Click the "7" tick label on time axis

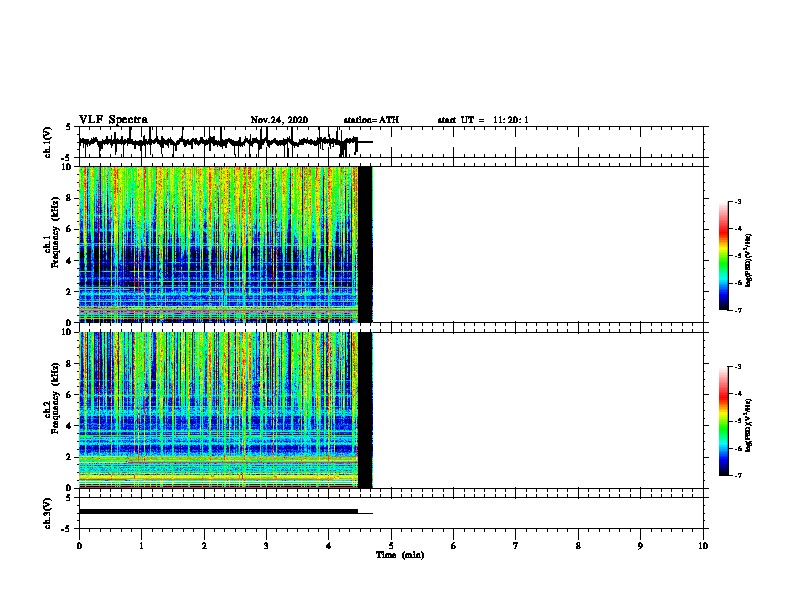(x=516, y=546)
